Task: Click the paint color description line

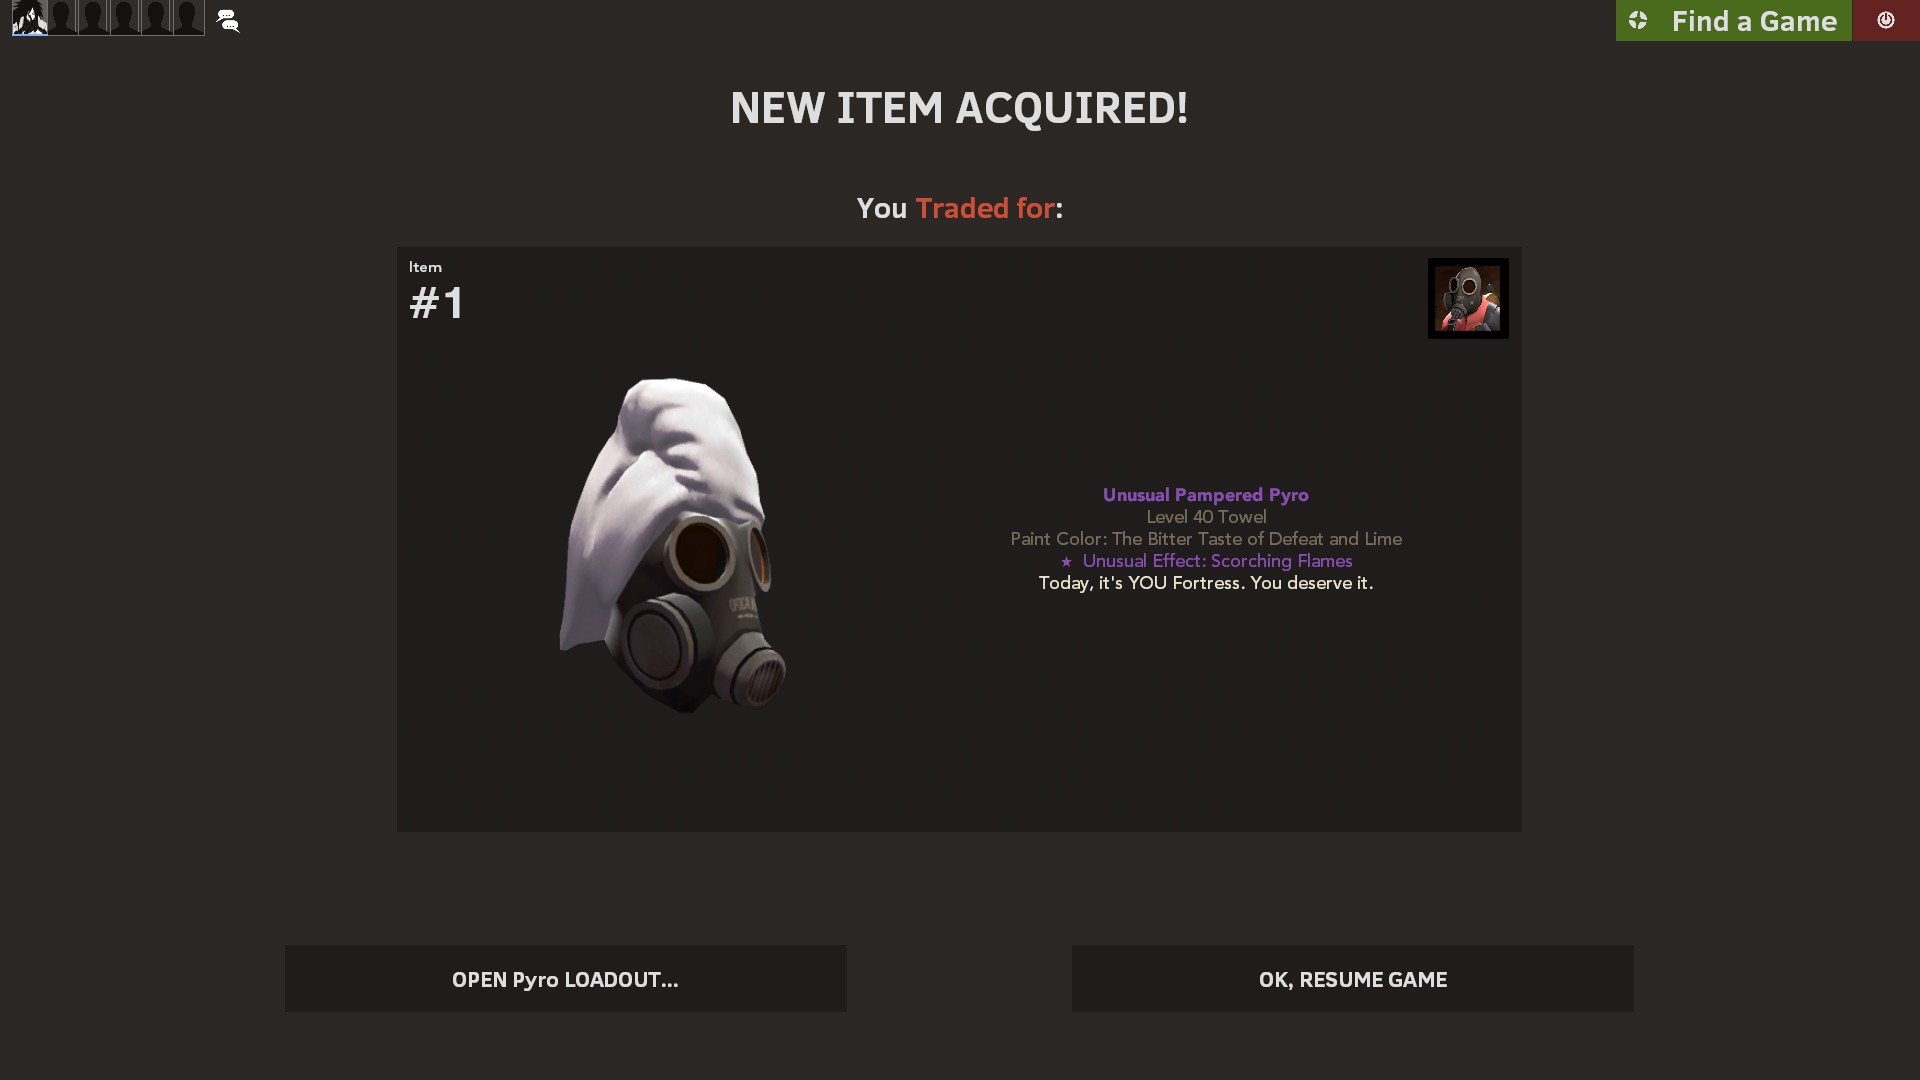Action: coord(1206,539)
